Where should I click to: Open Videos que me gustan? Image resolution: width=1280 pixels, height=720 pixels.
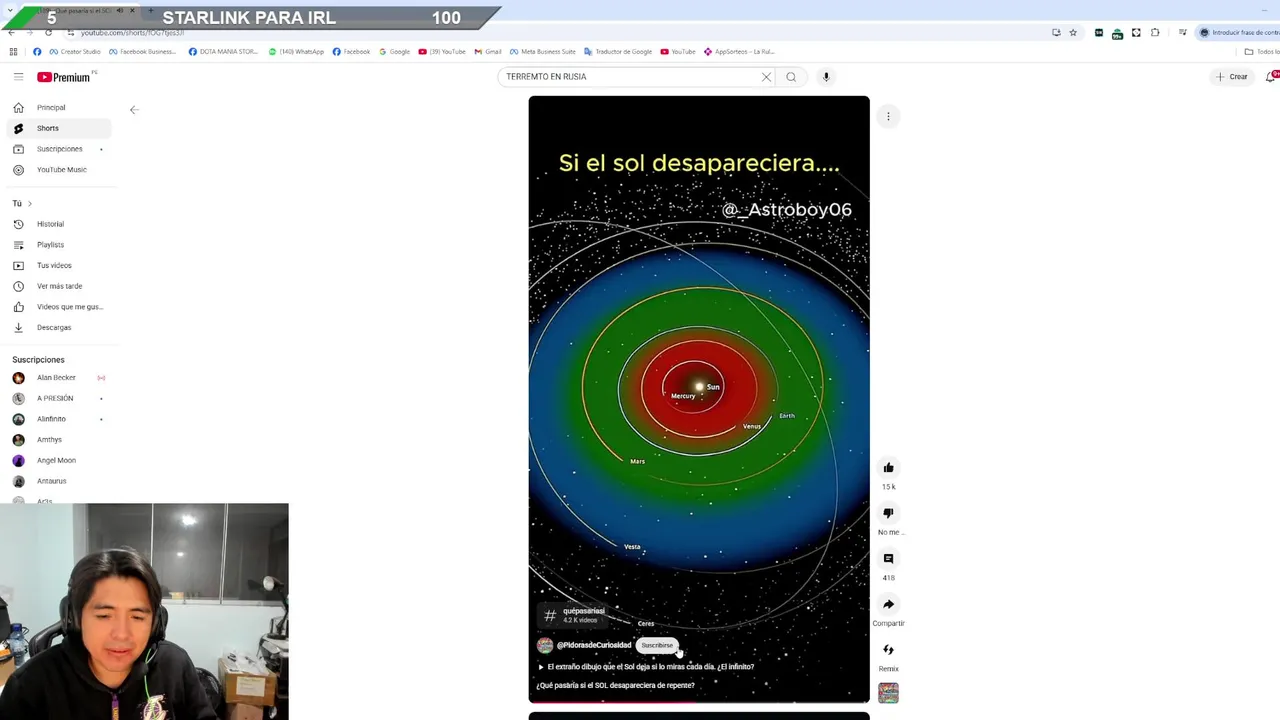click(x=58, y=307)
